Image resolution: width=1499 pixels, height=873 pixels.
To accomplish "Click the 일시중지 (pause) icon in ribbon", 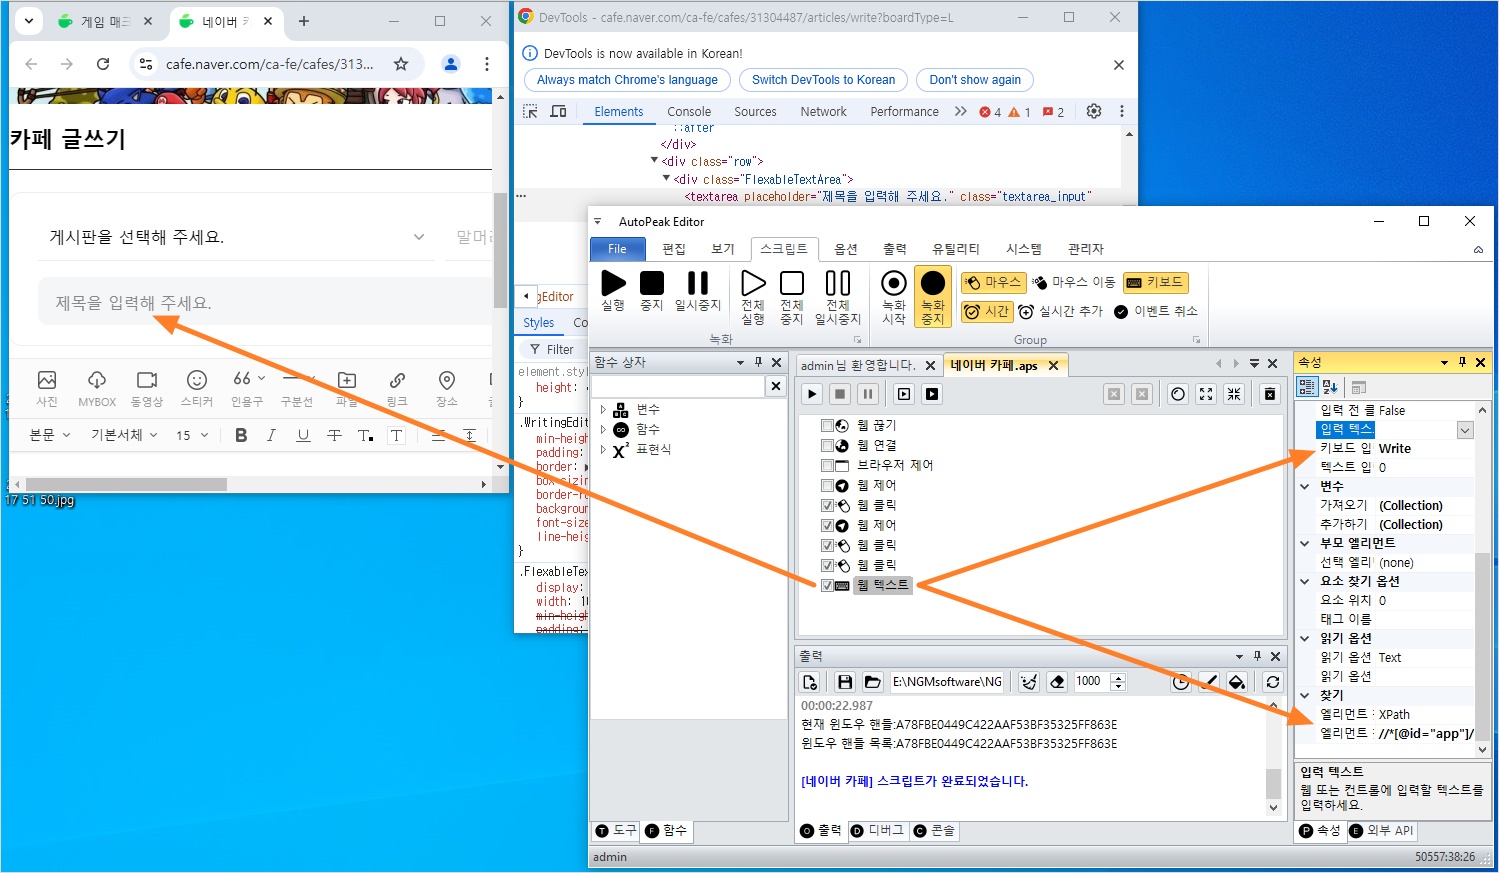I will (698, 283).
